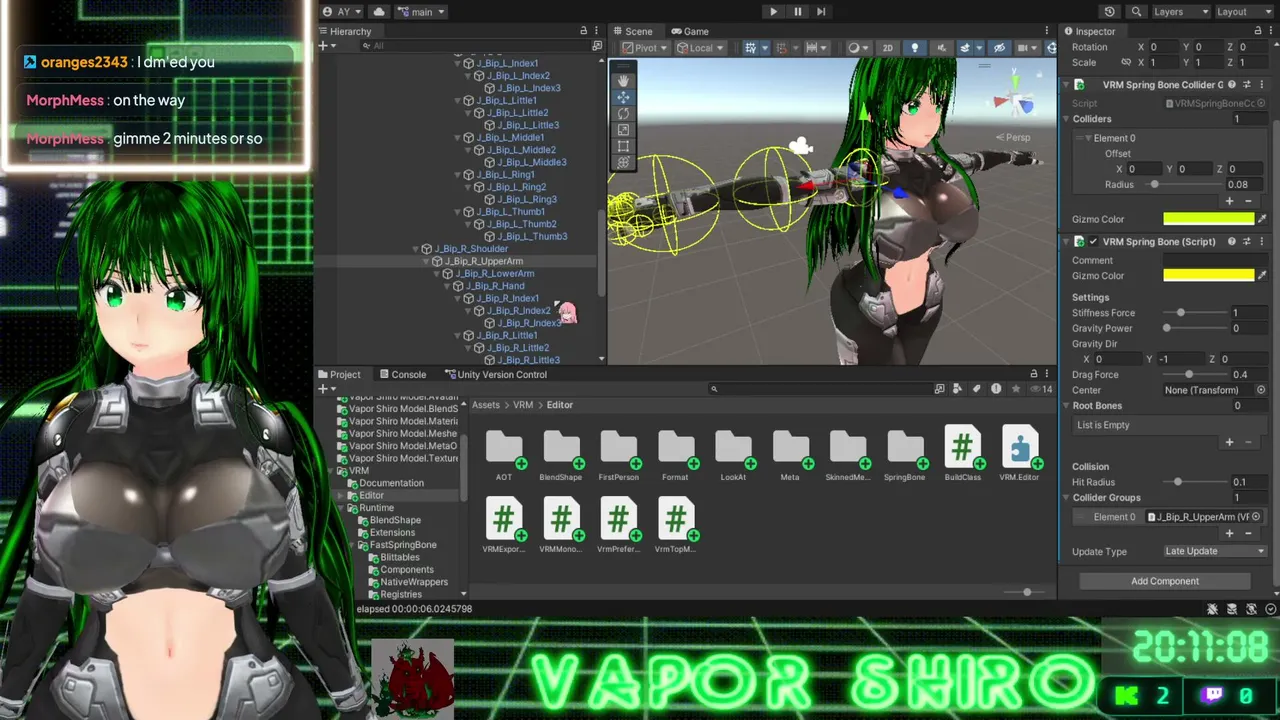The image size is (1280, 720).
Task: Click the Spring Bone yellow Gizmo Color swatch
Action: point(1208,275)
